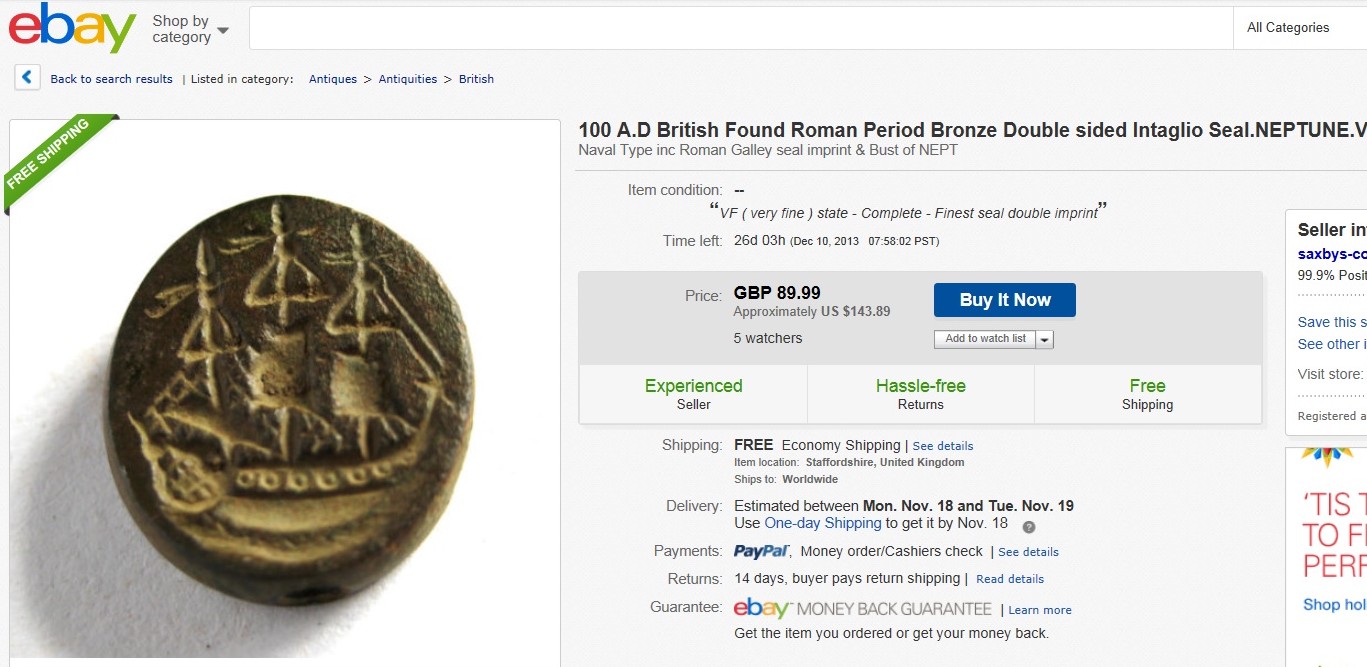Go back to search results
The image size is (1367, 667).
point(111,79)
